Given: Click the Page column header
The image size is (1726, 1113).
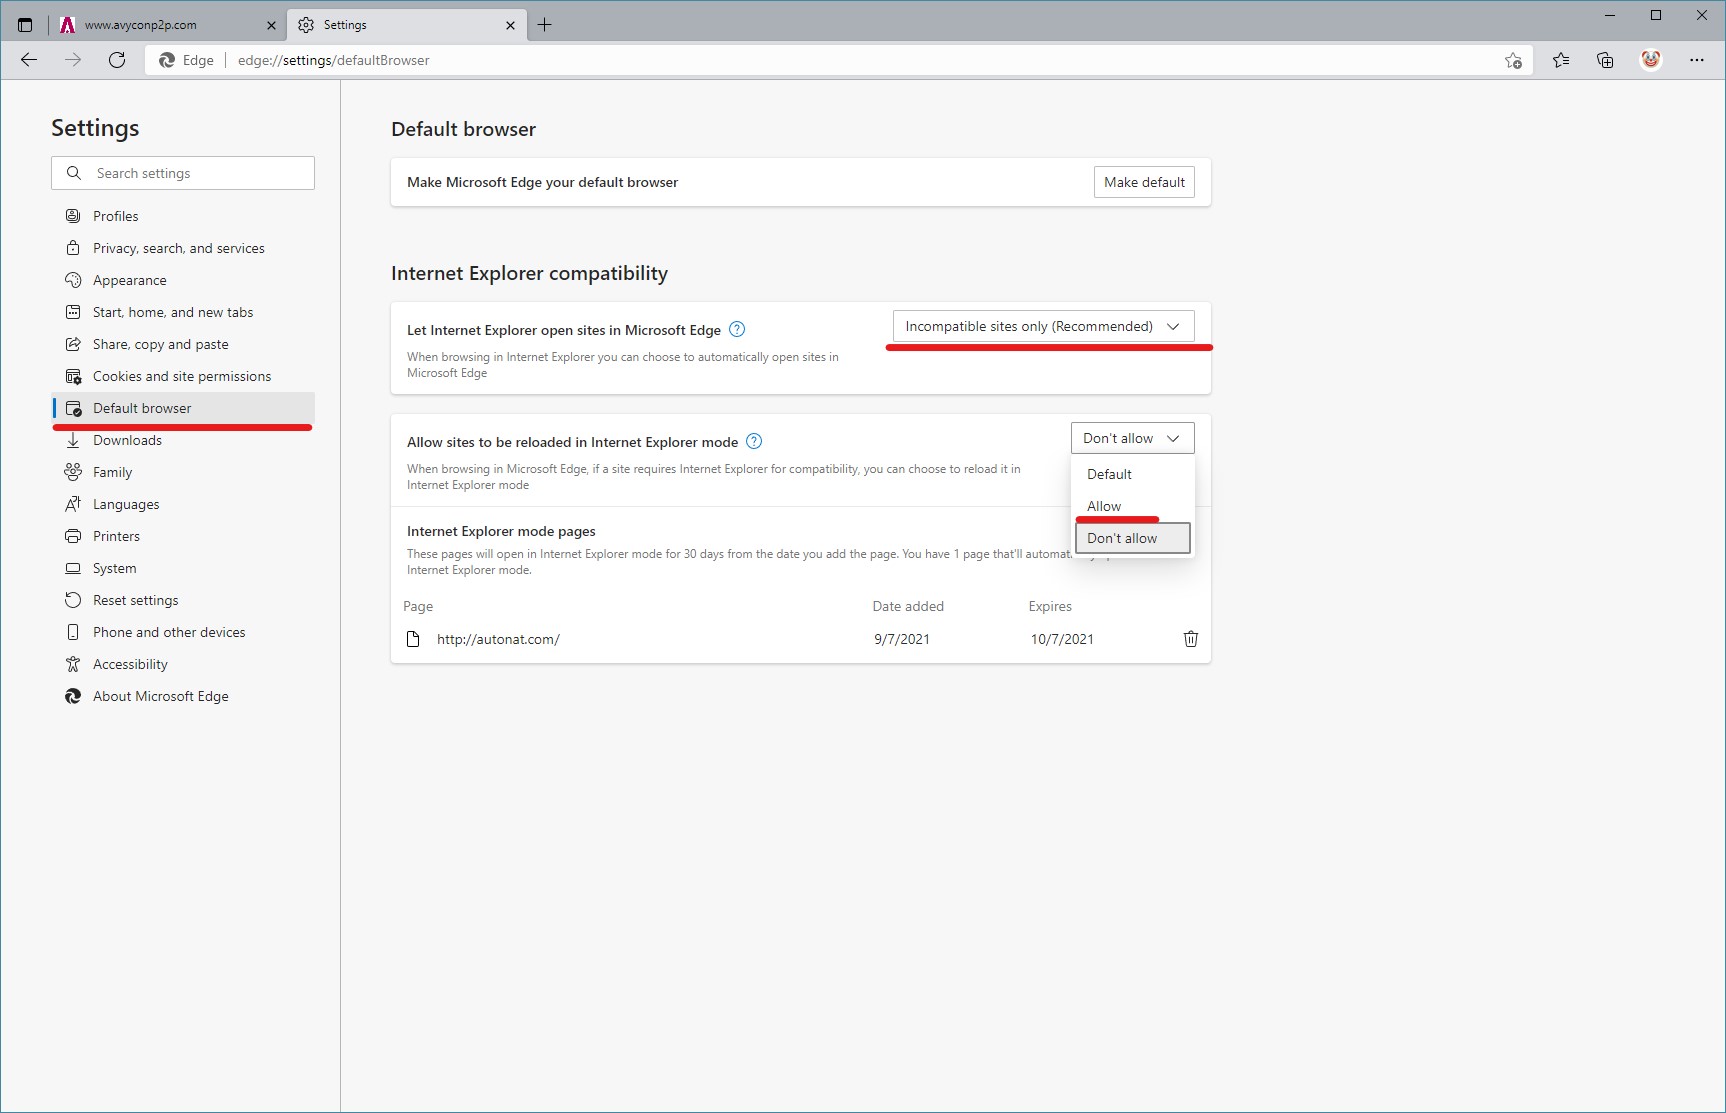Looking at the screenshot, I should pos(418,606).
